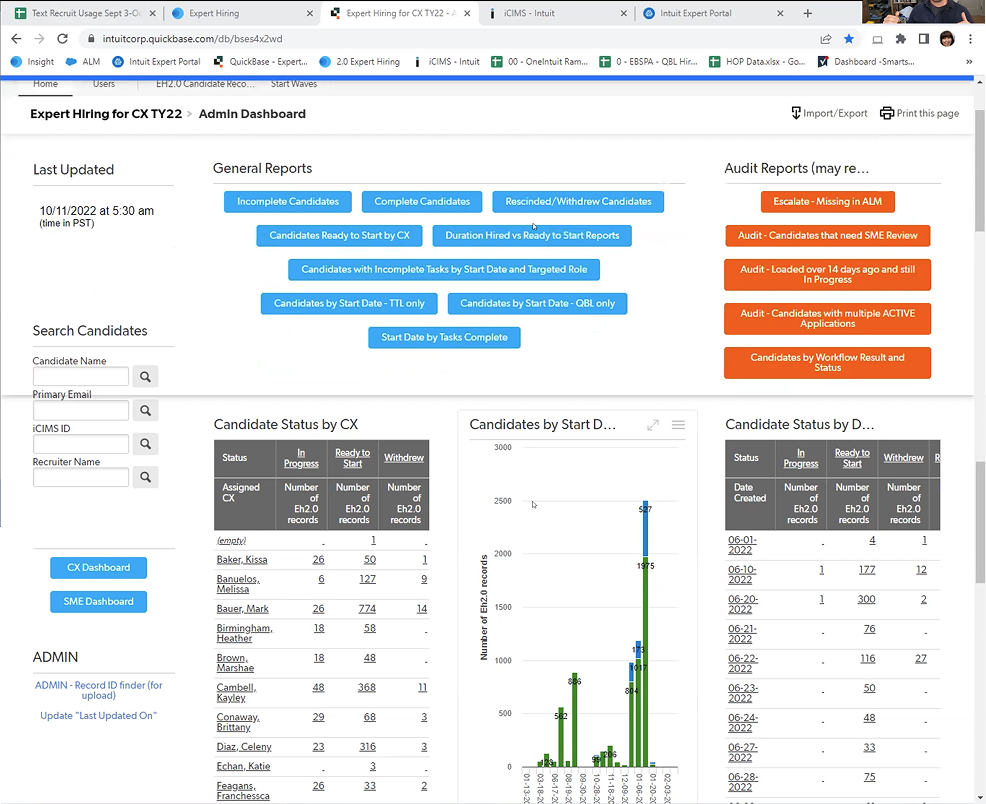Screen dimensions: 986x804
Task: Open the chart hamburger options menu
Action: tap(678, 425)
